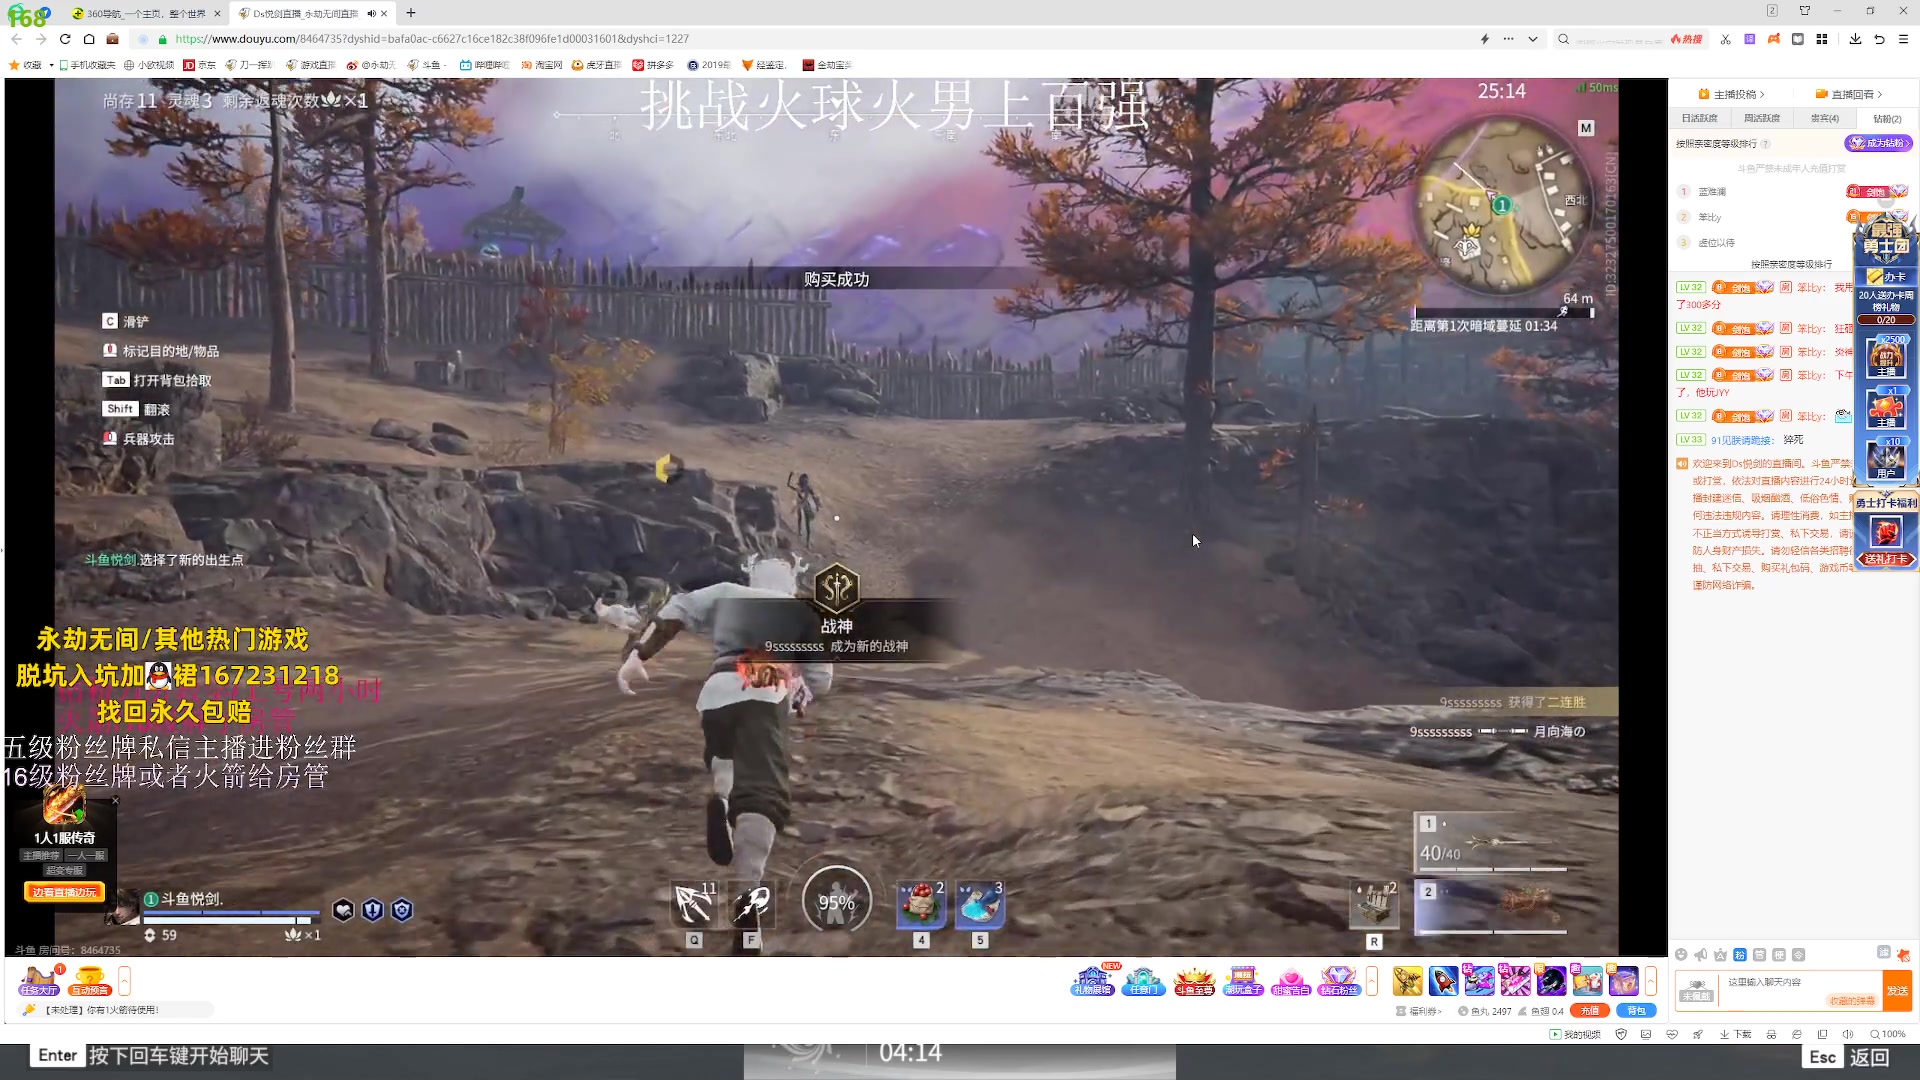Open the 任意门 portal icon
Viewport: 1920px width, 1080px height.
click(x=1143, y=981)
